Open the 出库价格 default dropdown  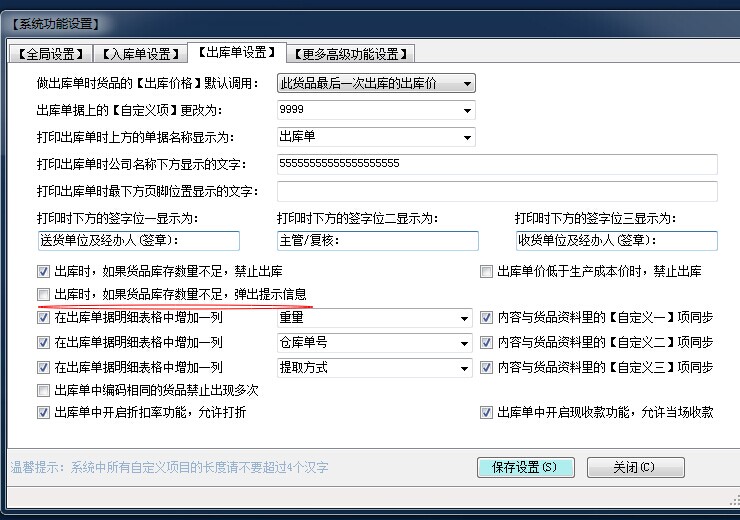coord(467,84)
